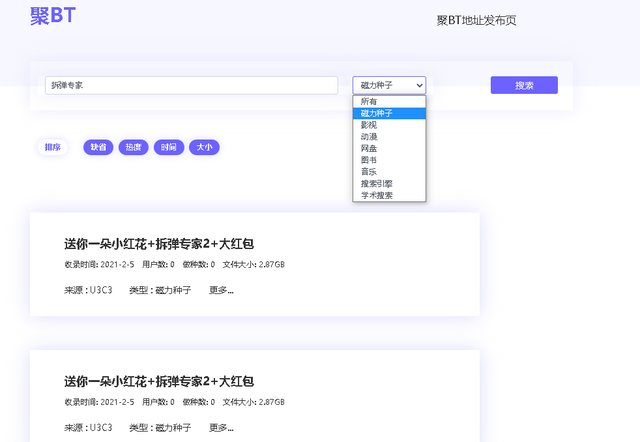Sort results by 大小
This screenshot has width=640, height=442.
(x=204, y=147)
